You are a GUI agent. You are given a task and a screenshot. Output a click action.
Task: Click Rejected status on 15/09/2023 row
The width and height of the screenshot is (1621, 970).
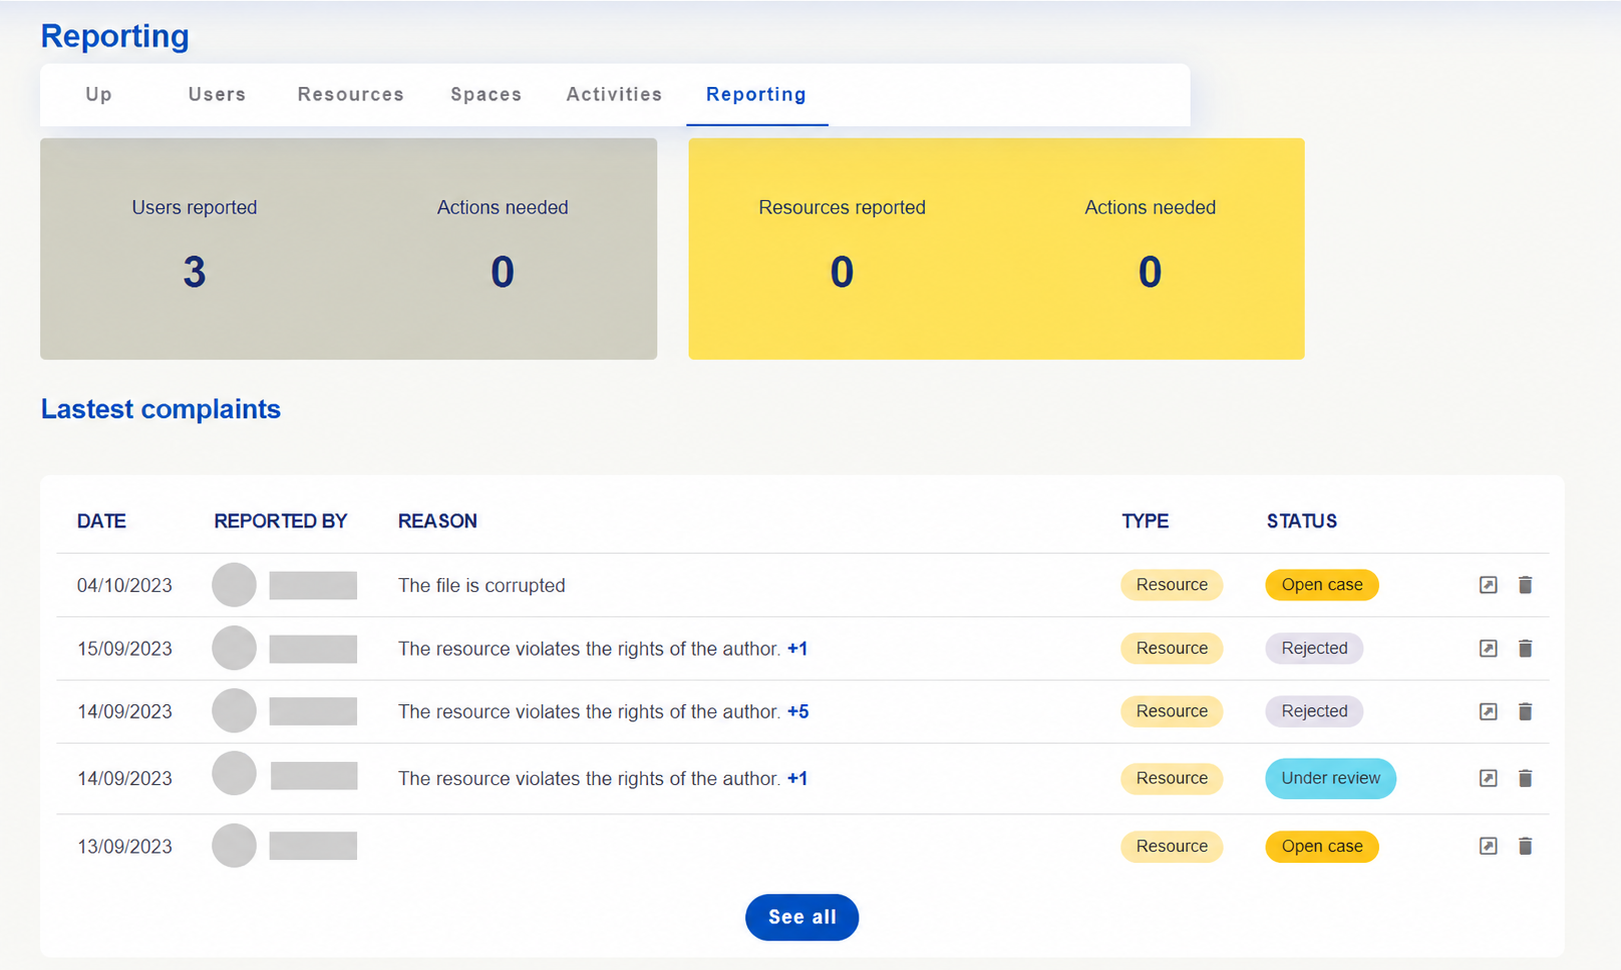coord(1314,648)
